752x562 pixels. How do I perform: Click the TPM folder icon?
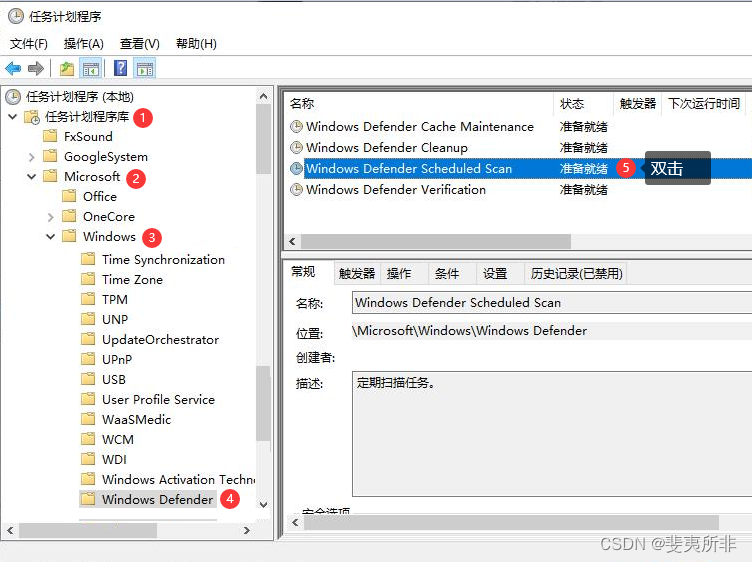pyautogui.click(x=88, y=299)
